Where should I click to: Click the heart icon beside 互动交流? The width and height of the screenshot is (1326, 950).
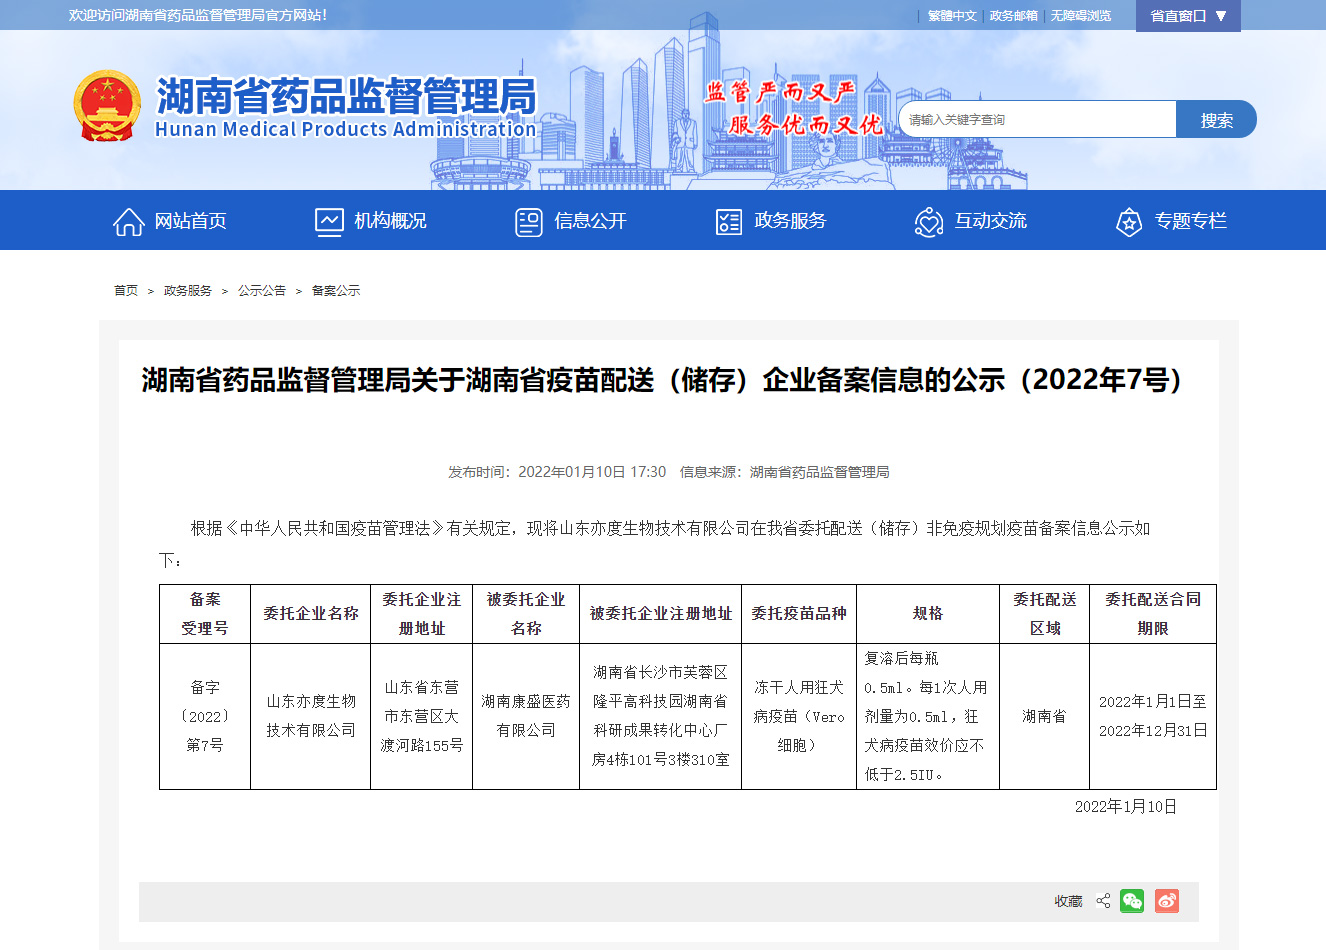pos(928,221)
